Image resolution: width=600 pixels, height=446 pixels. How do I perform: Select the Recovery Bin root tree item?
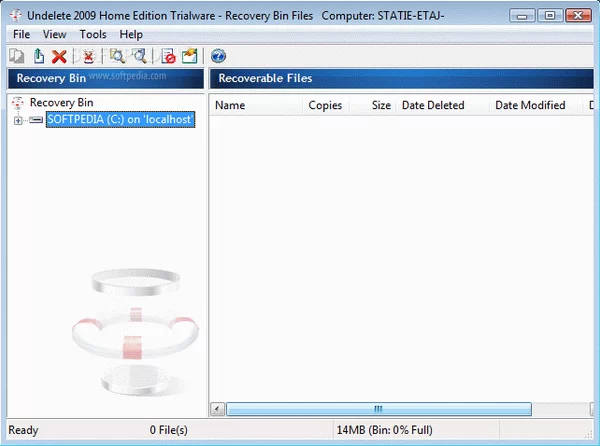62,103
